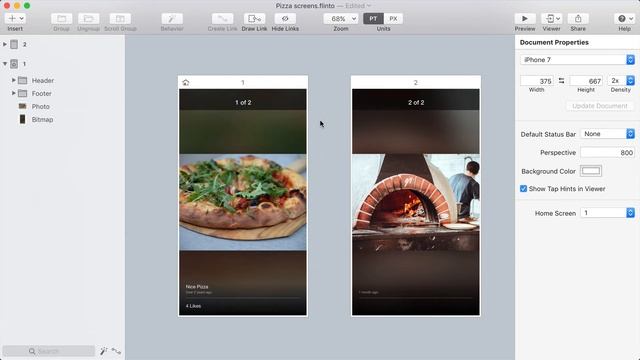Switch units to PT
640x360 pixels.
pyautogui.click(x=373, y=18)
